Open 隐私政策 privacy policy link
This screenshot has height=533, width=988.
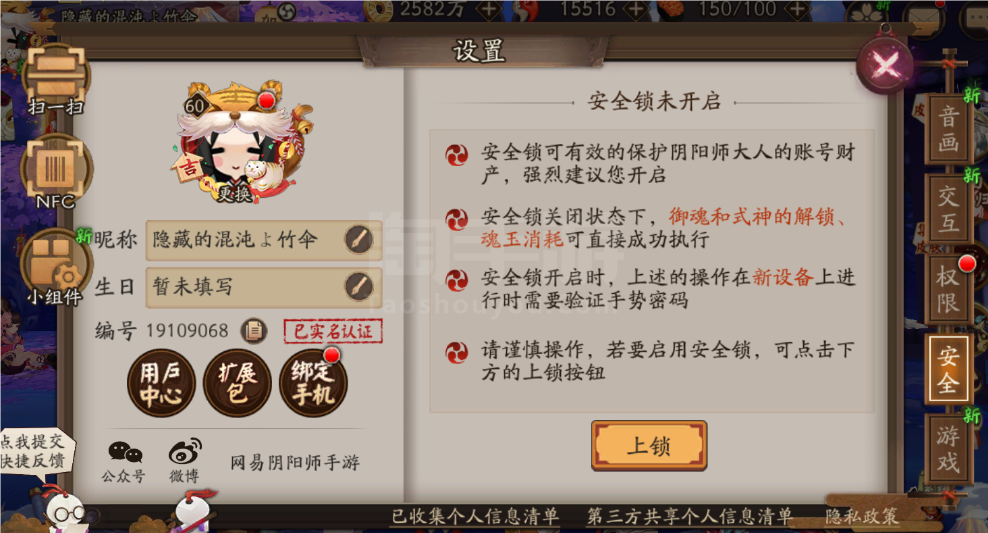point(862,517)
